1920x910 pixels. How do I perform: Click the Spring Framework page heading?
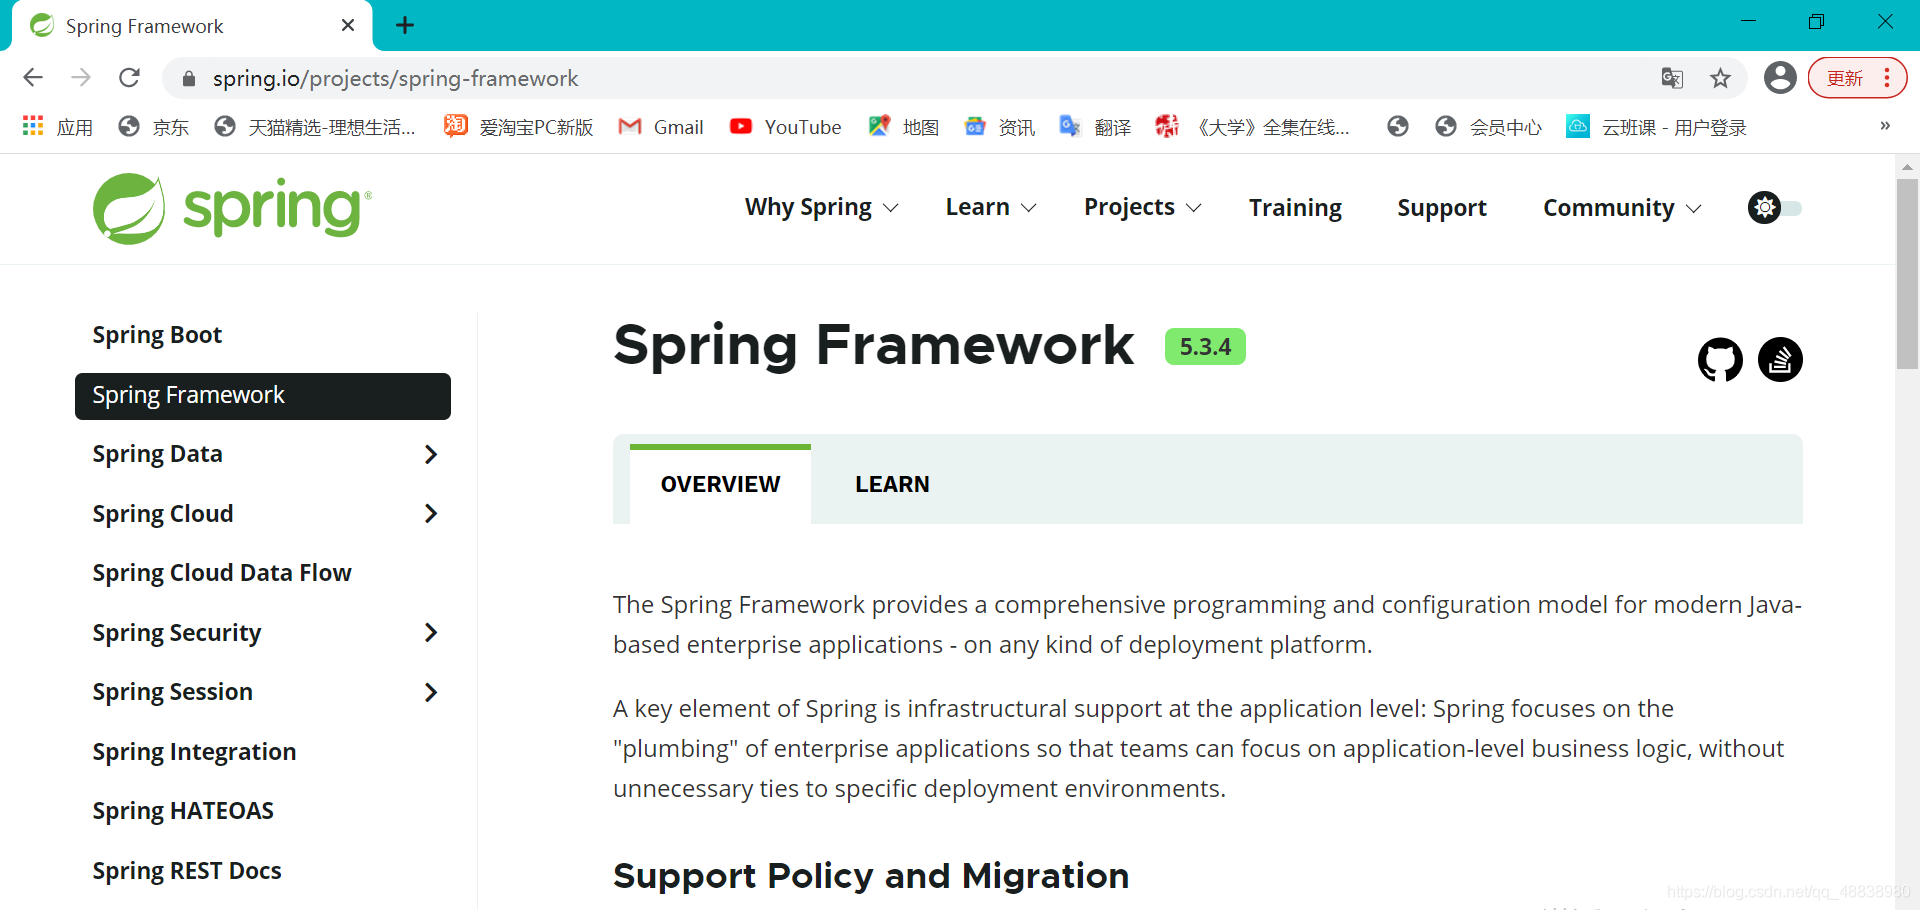click(874, 346)
